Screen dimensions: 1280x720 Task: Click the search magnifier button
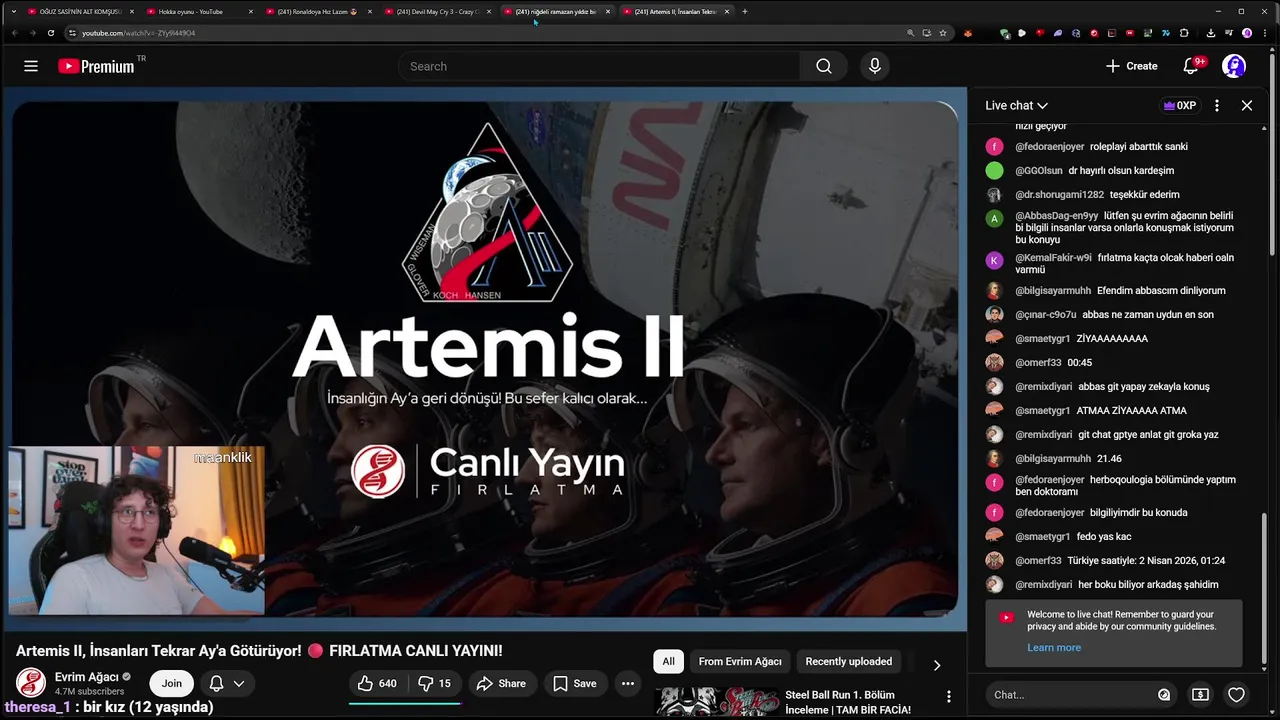pos(823,66)
